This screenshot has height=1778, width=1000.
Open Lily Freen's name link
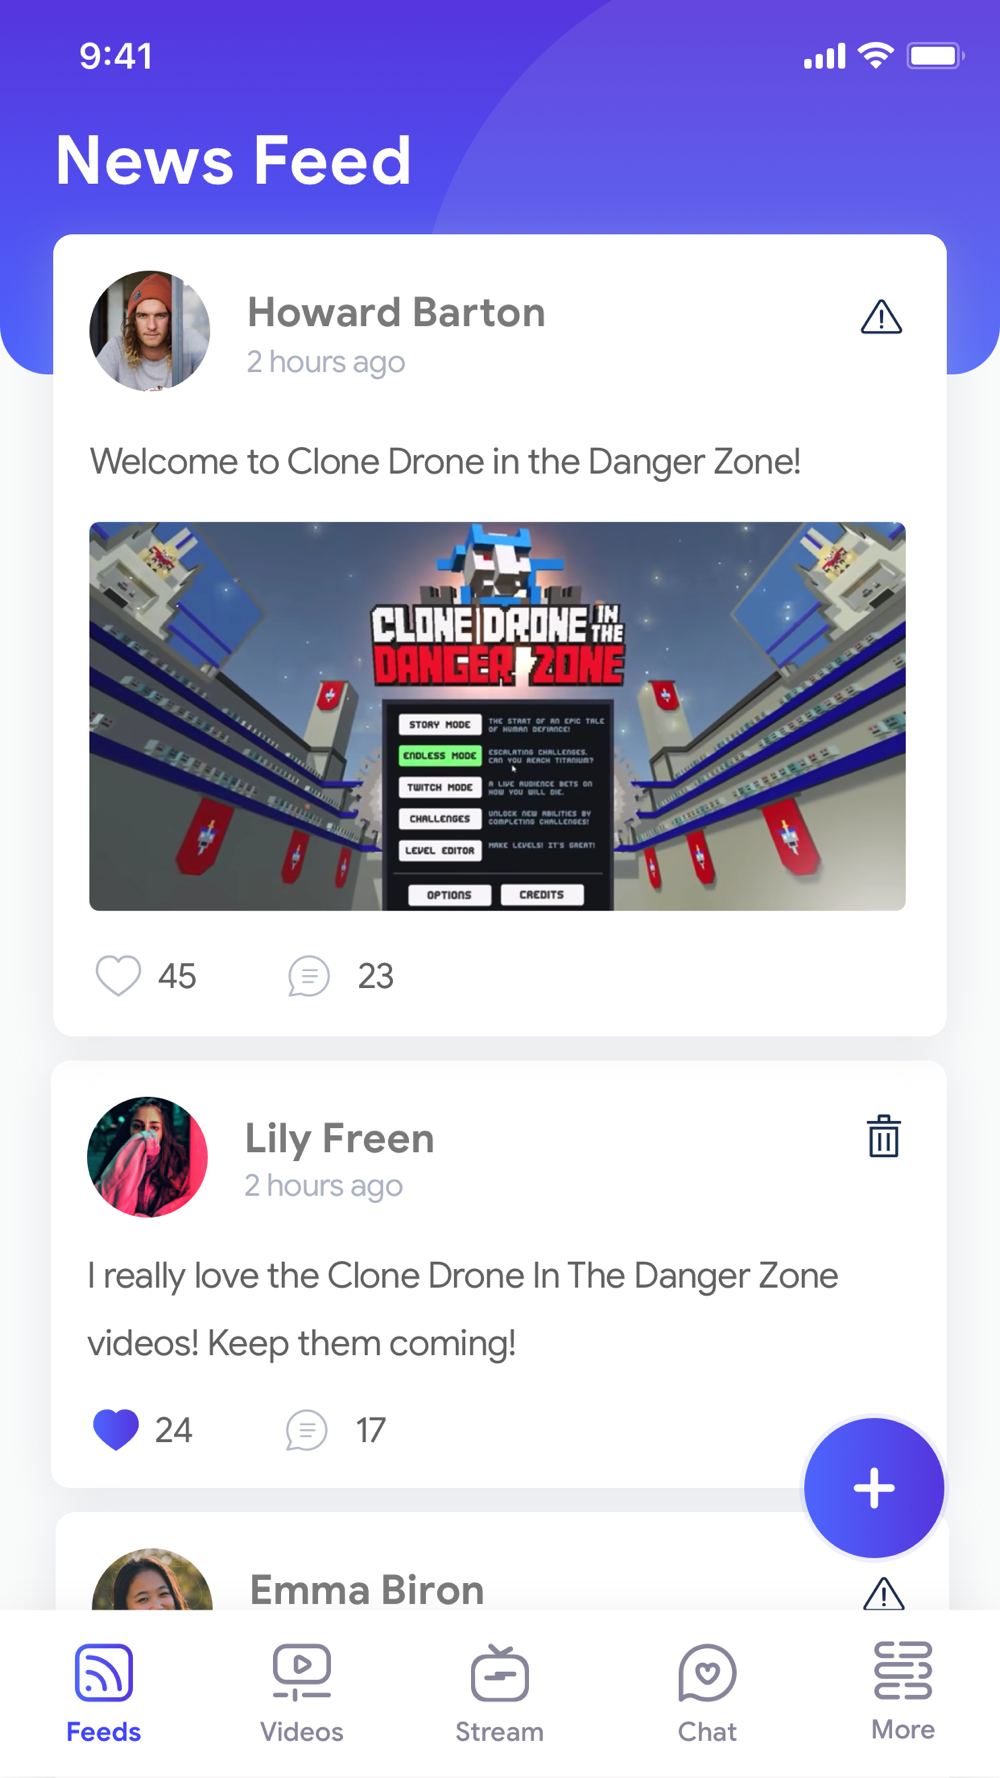click(340, 1138)
